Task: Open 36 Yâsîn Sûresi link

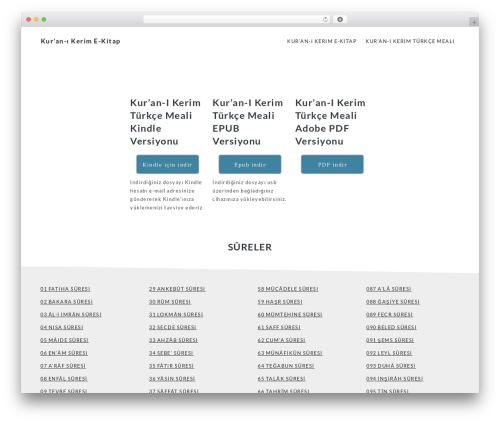Action: click(x=172, y=379)
